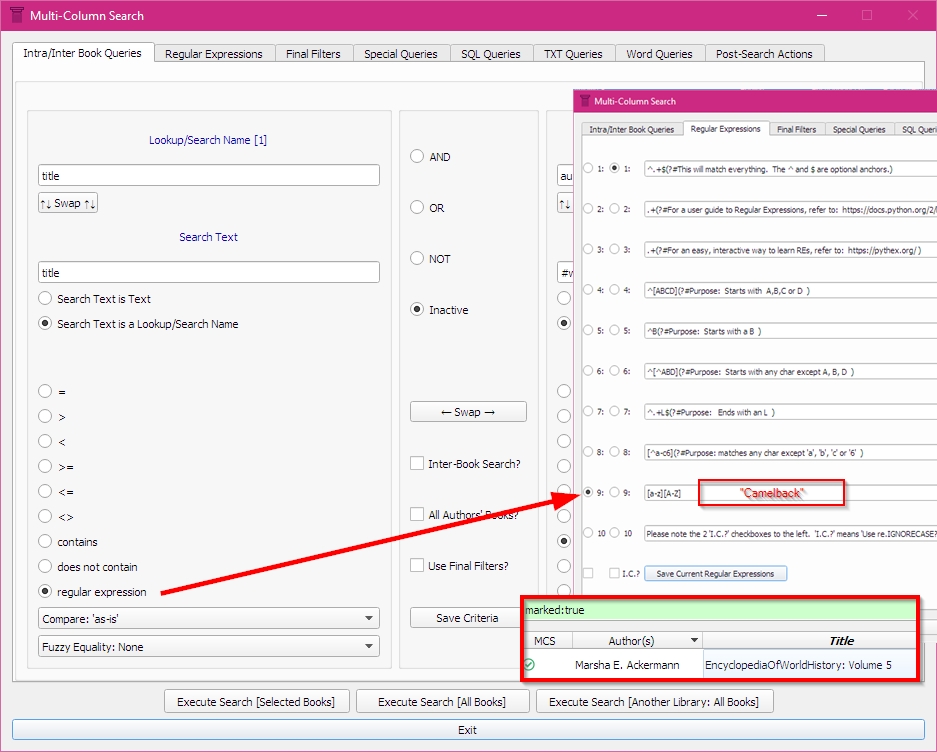Open the TXT Queries tab
The image size is (937, 752).
(x=573, y=54)
